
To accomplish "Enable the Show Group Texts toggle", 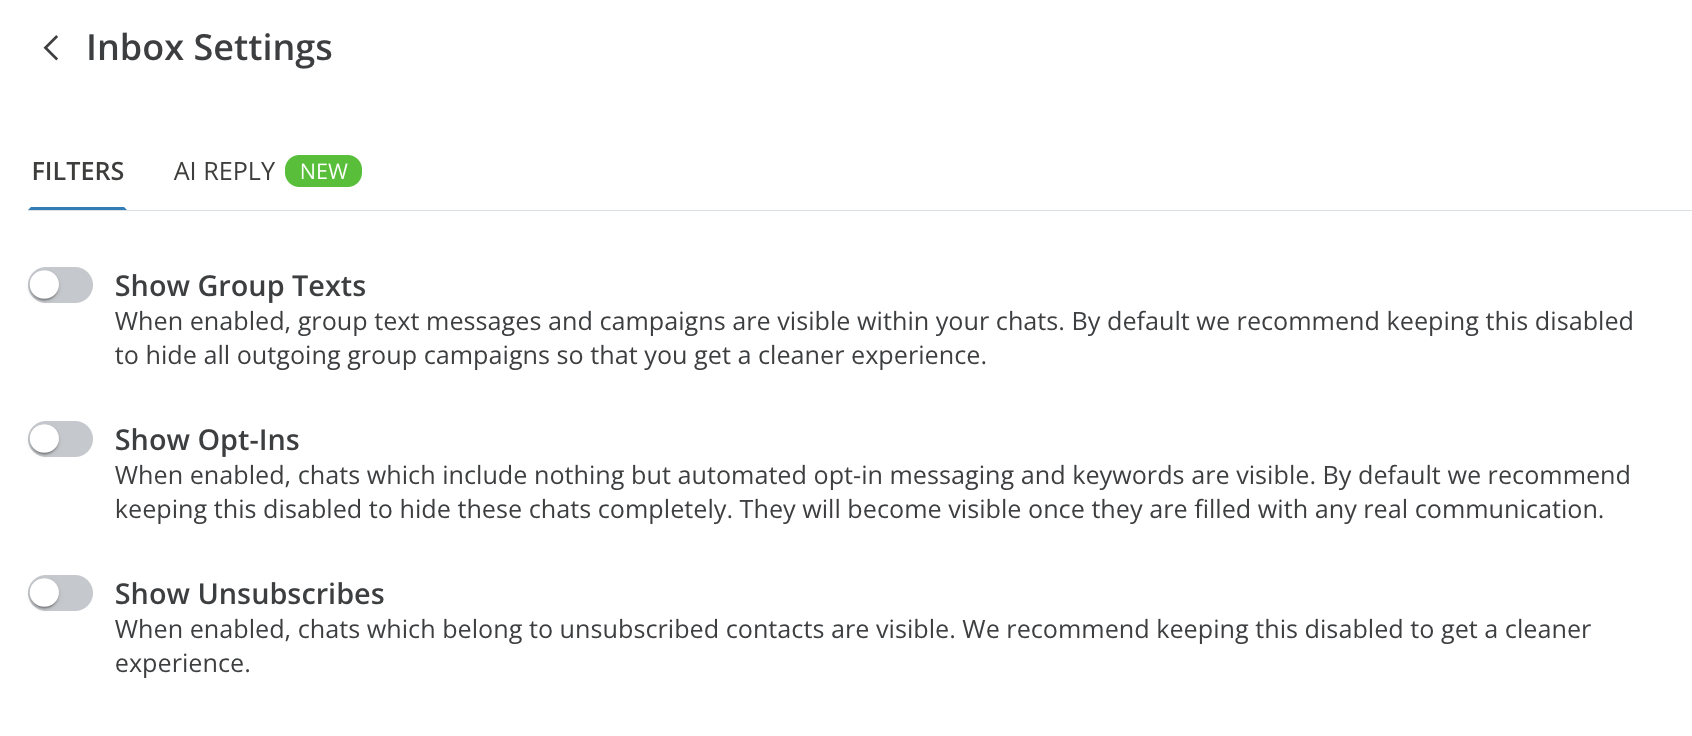I will (60, 285).
